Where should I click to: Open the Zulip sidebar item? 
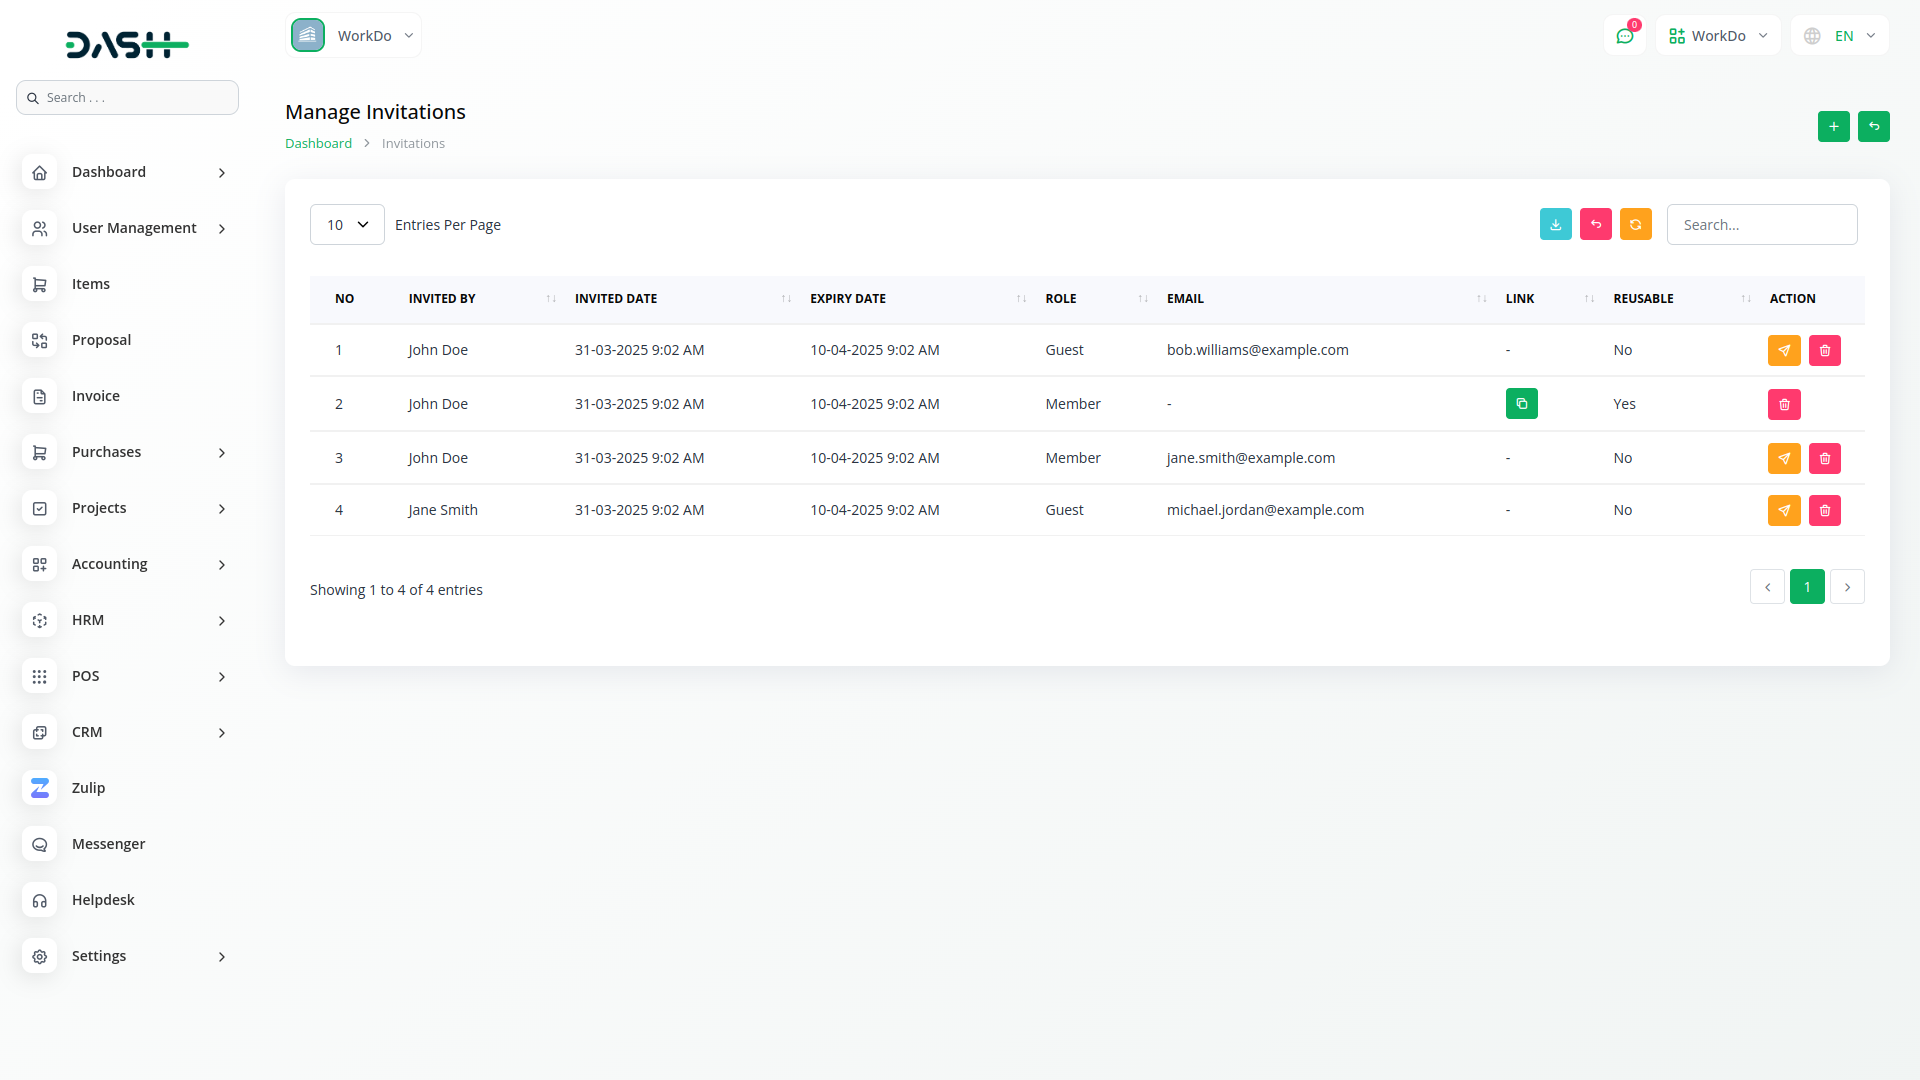(x=88, y=788)
